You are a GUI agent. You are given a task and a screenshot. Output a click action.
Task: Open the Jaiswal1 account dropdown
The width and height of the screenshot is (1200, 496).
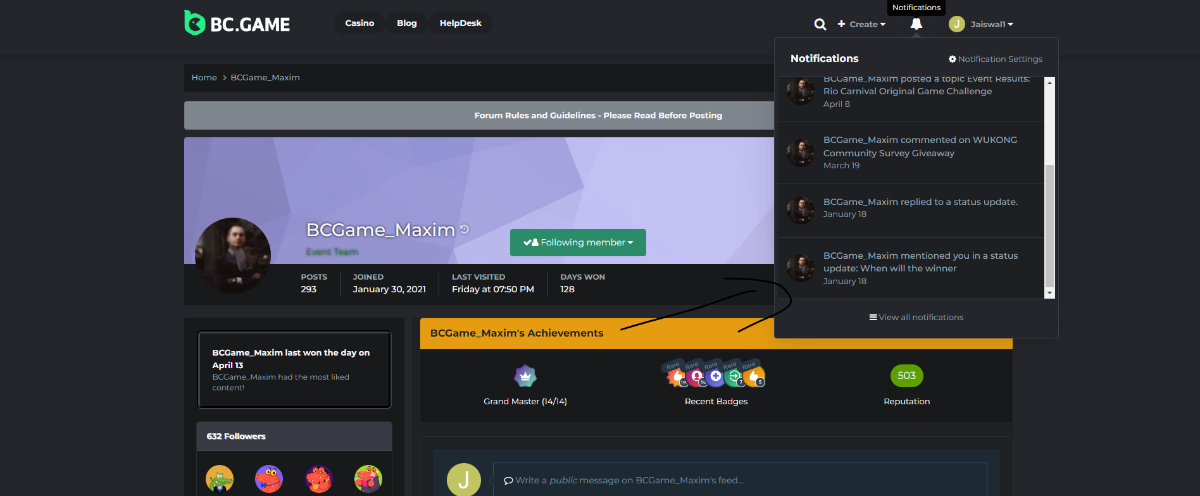pos(981,24)
